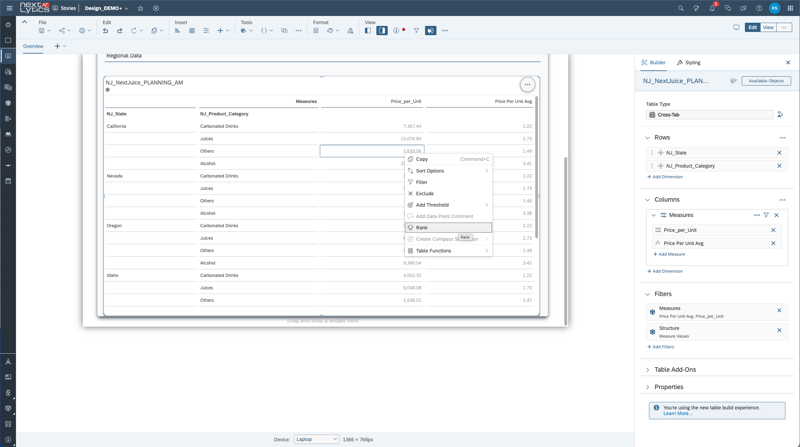Remove Price_per_Unit measure

tap(773, 230)
